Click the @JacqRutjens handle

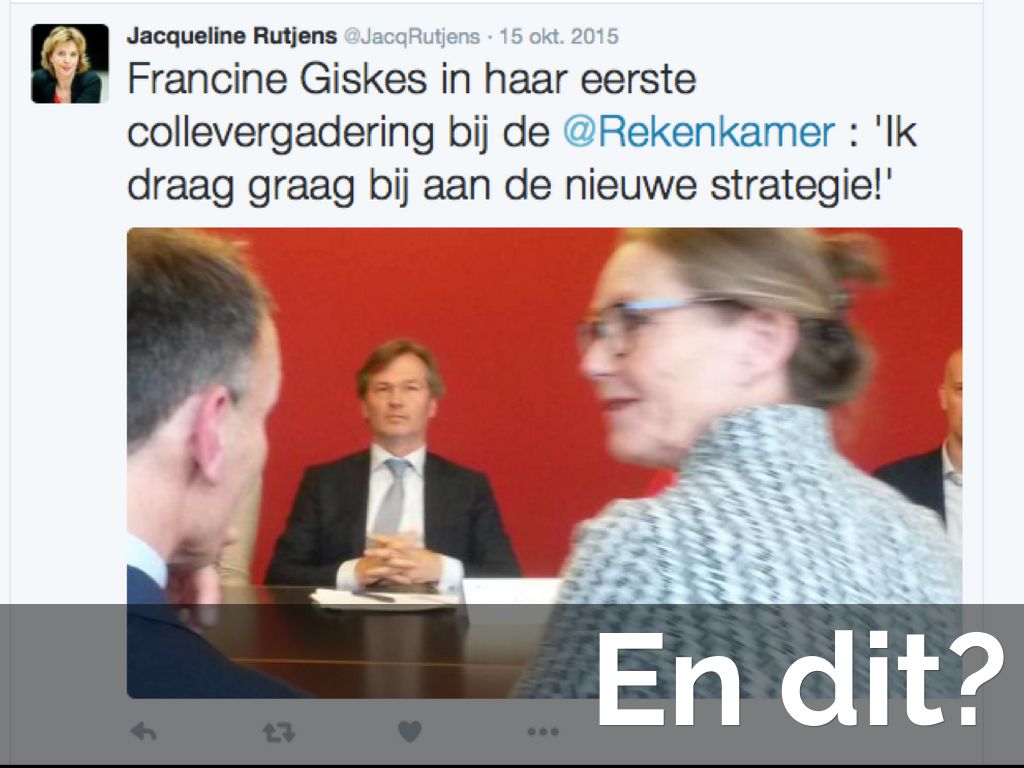pyautogui.click(x=411, y=37)
